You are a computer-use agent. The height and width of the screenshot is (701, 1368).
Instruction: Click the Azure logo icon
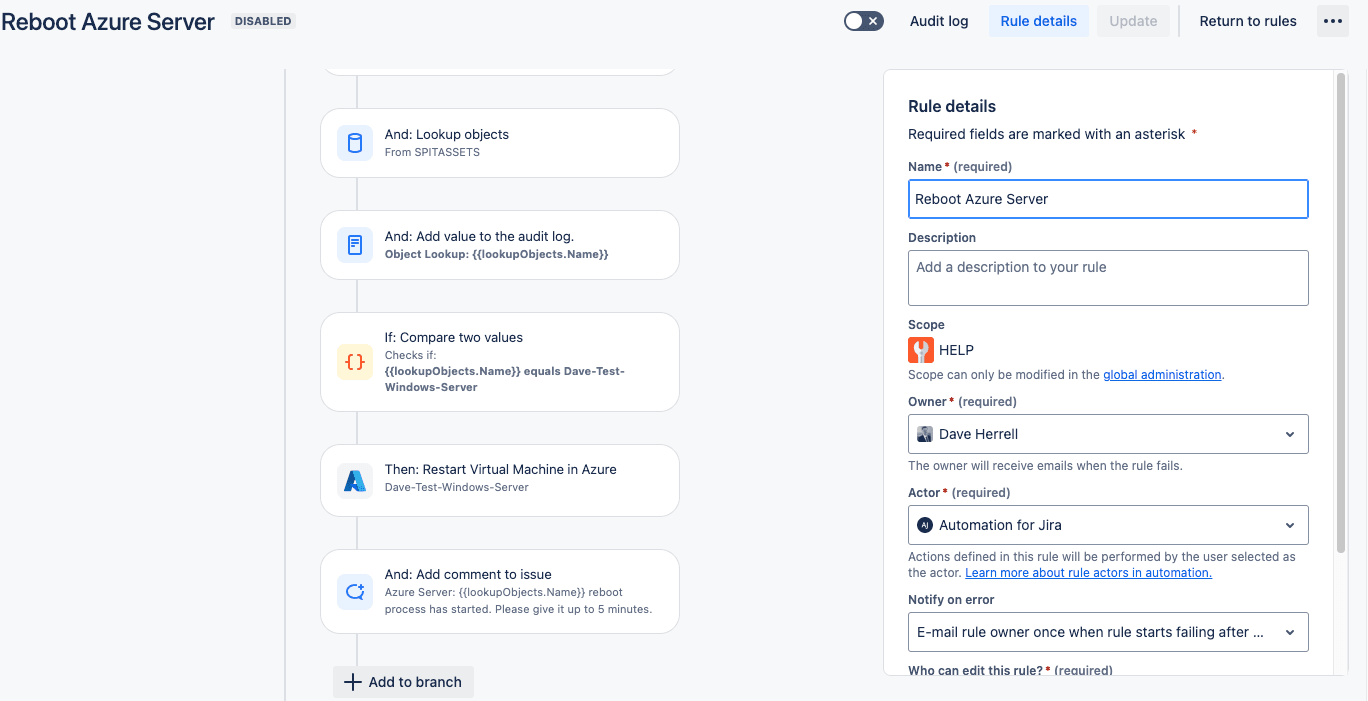[x=355, y=481]
